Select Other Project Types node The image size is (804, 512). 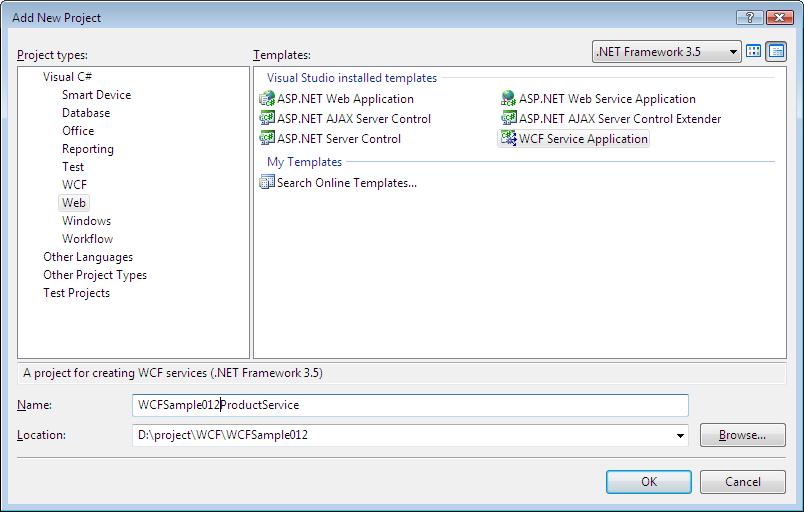click(95, 275)
